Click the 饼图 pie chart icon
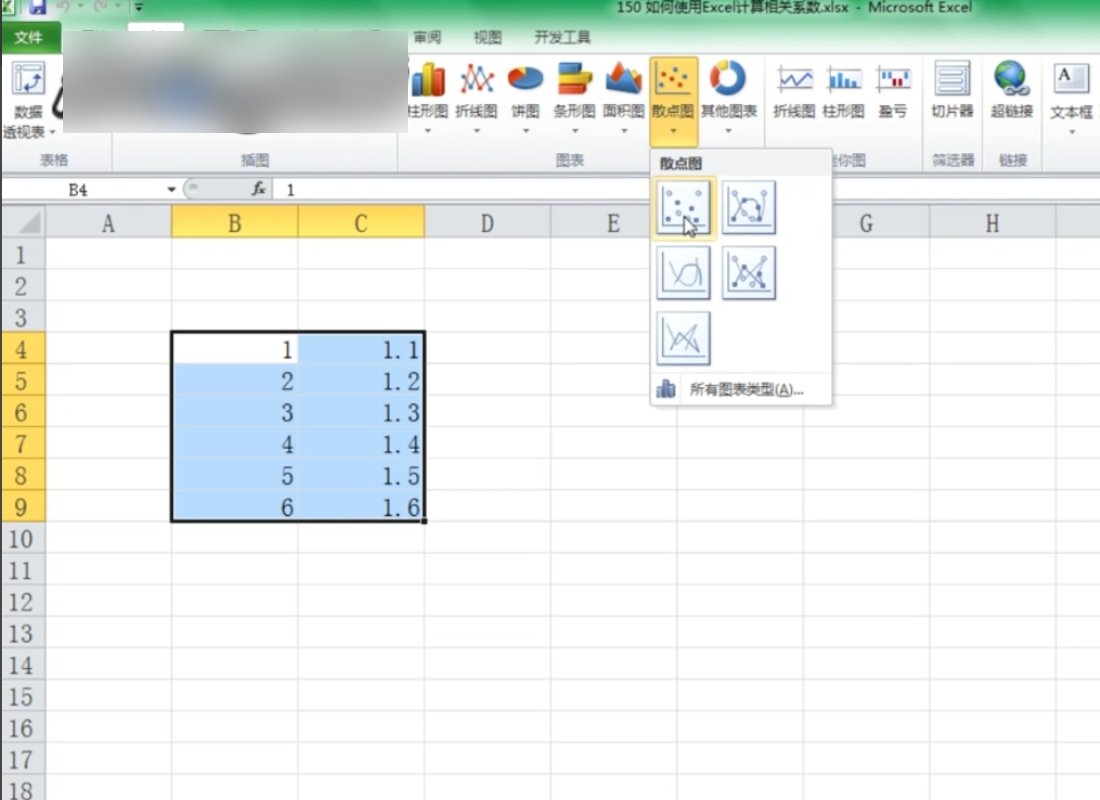The height and width of the screenshot is (800, 1100). tap(525, 90)
